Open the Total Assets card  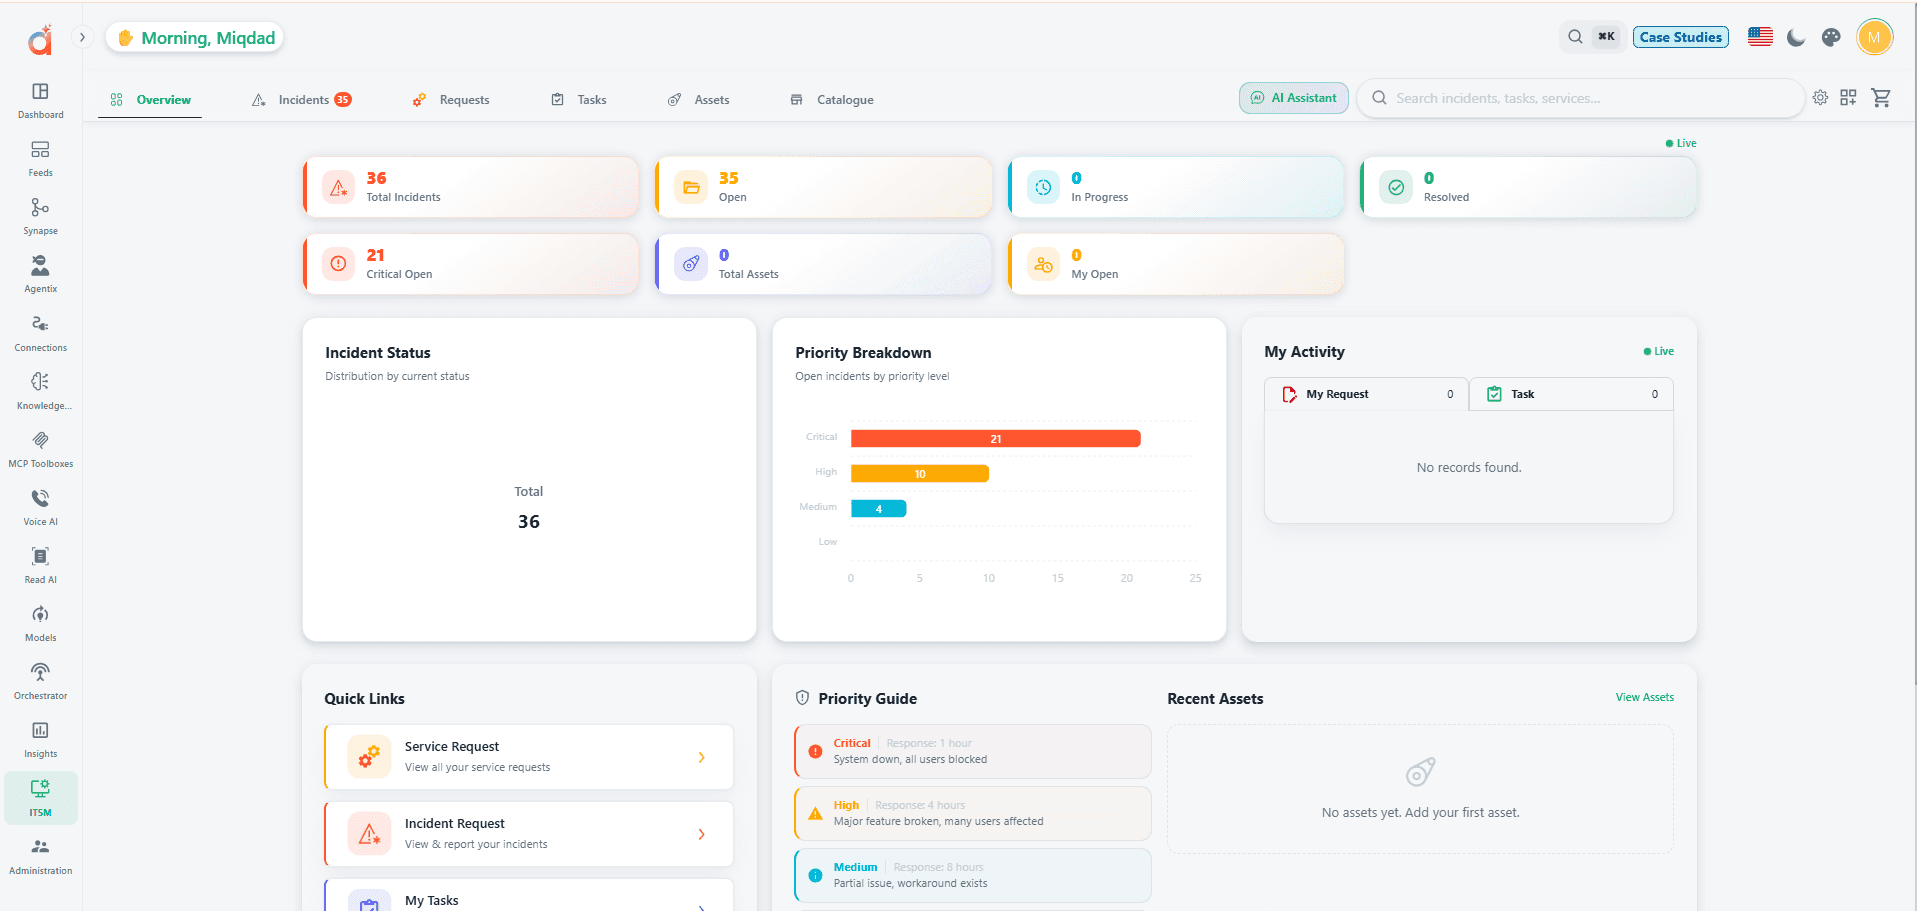tap(824, 264)
